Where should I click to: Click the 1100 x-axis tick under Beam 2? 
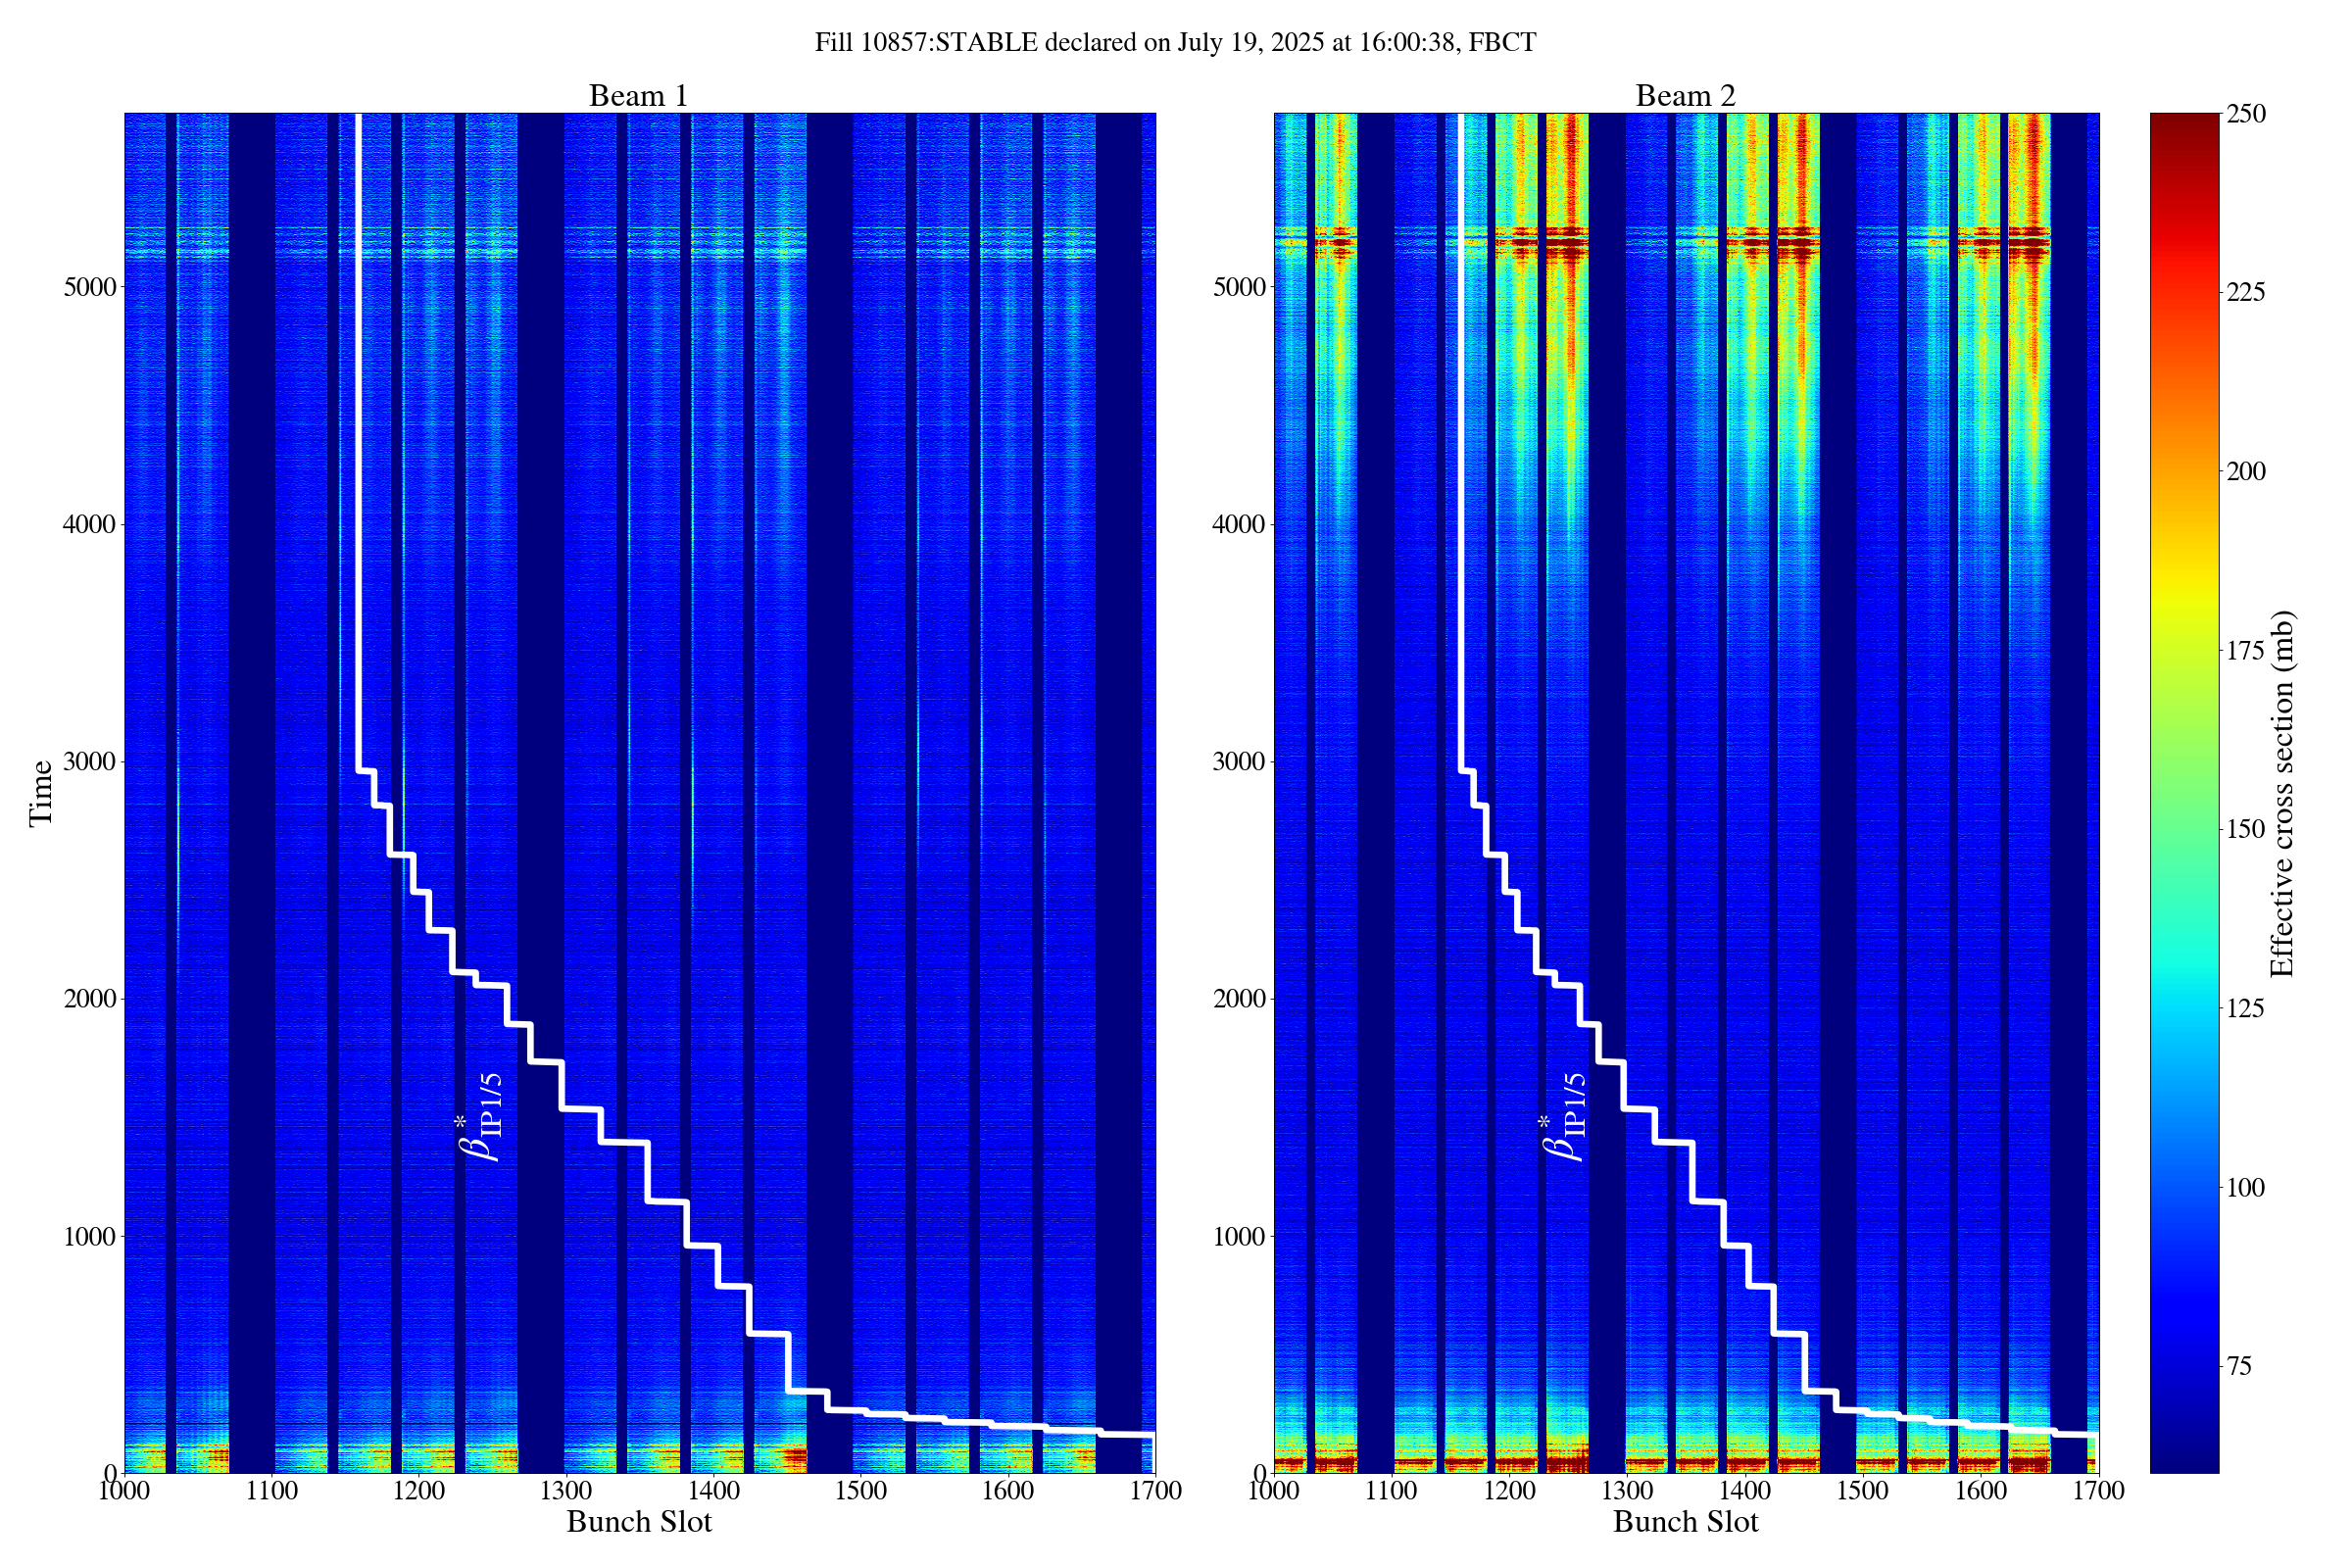coord(1391,1491)
